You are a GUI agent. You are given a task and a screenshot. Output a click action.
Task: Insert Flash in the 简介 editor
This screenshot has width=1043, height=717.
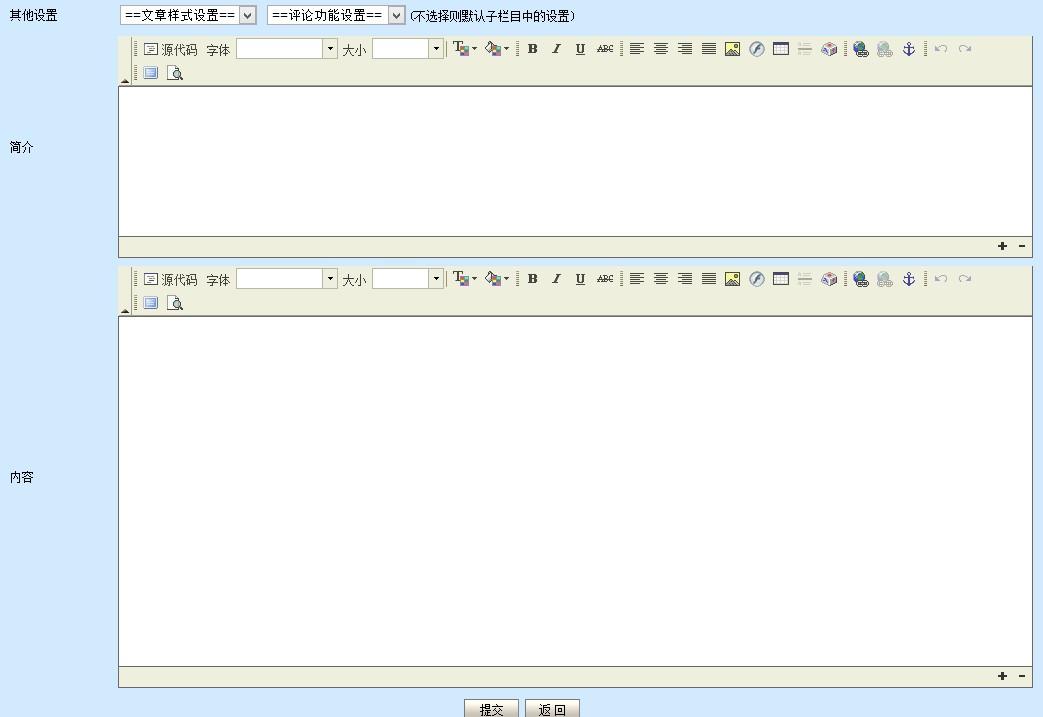click(x=757, y=49)
